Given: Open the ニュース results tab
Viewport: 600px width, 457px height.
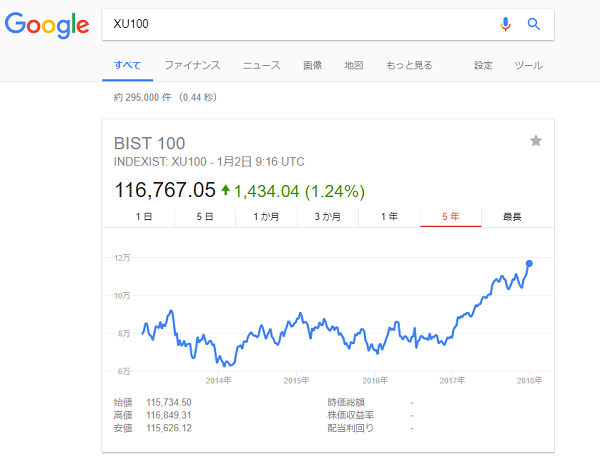Looking at the screenshot, I should (x=261, y=65).
